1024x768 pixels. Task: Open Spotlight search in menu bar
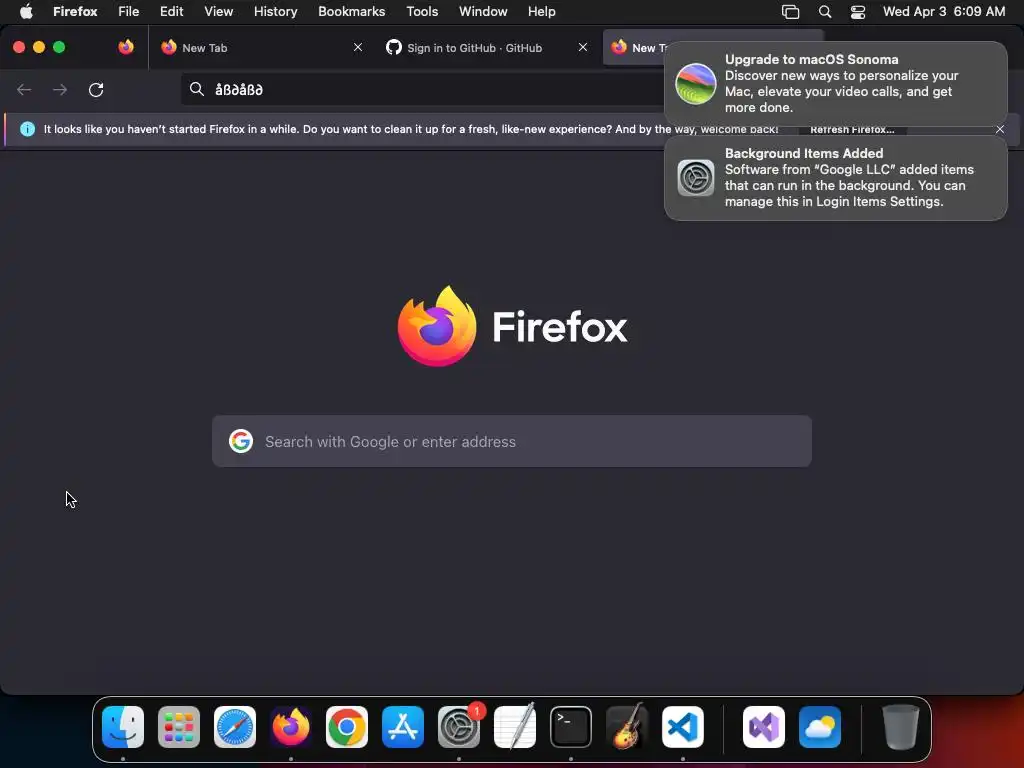coord(825,12)
